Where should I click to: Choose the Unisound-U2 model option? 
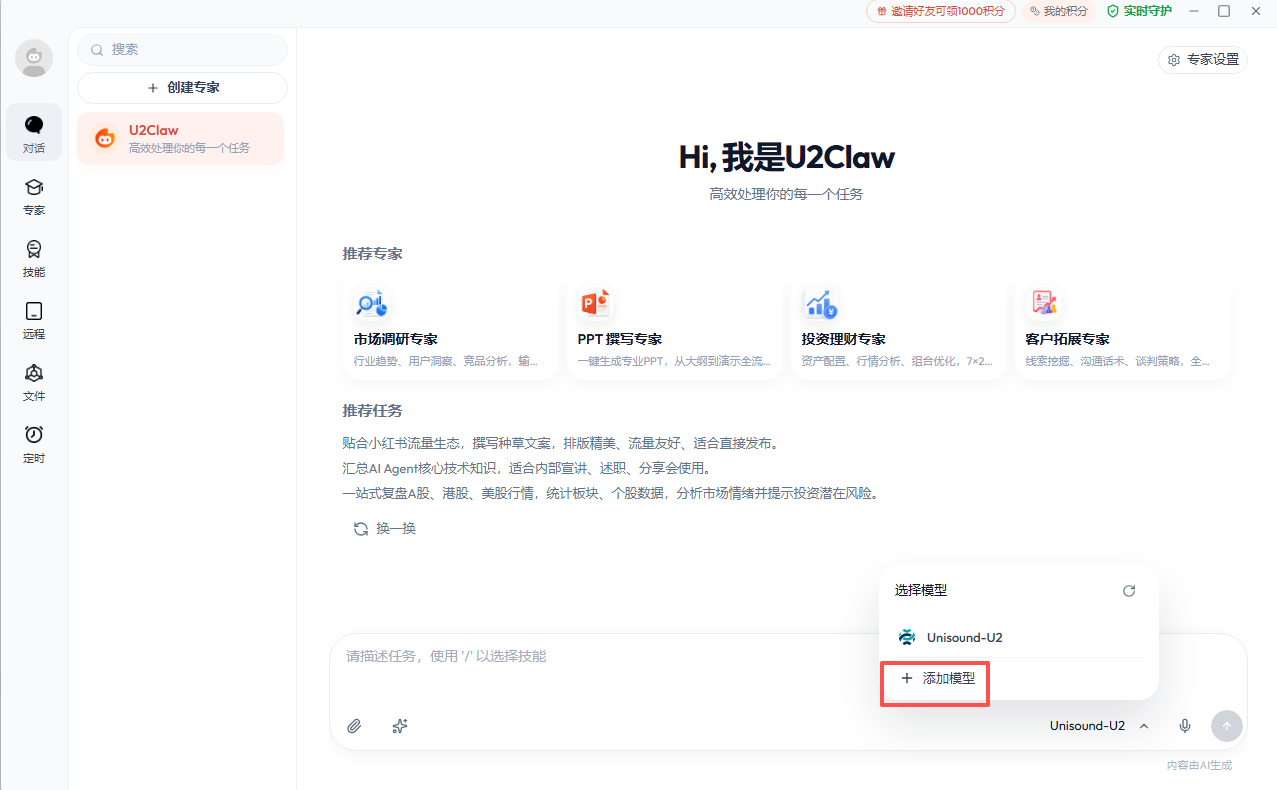[x=1018, y=637]
